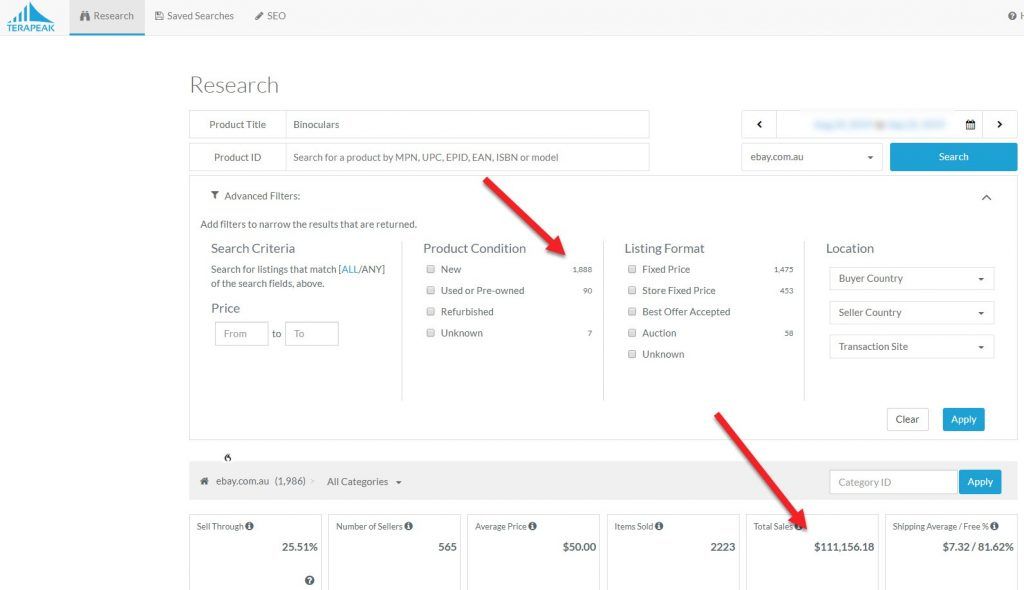The image size is (1024, 590).
Task: Select the ALL match criteria link
Action: [x=349, y=269]
